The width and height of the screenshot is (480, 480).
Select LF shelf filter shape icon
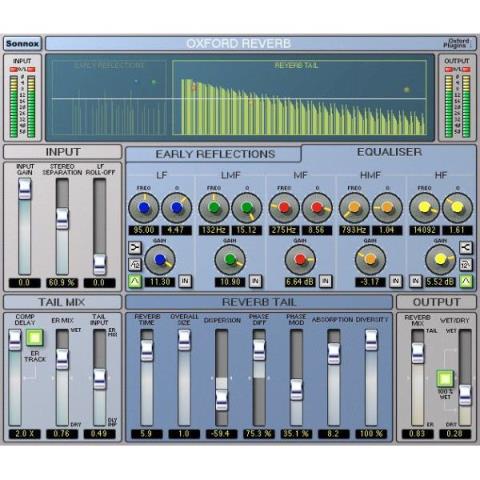coord(135,248)
